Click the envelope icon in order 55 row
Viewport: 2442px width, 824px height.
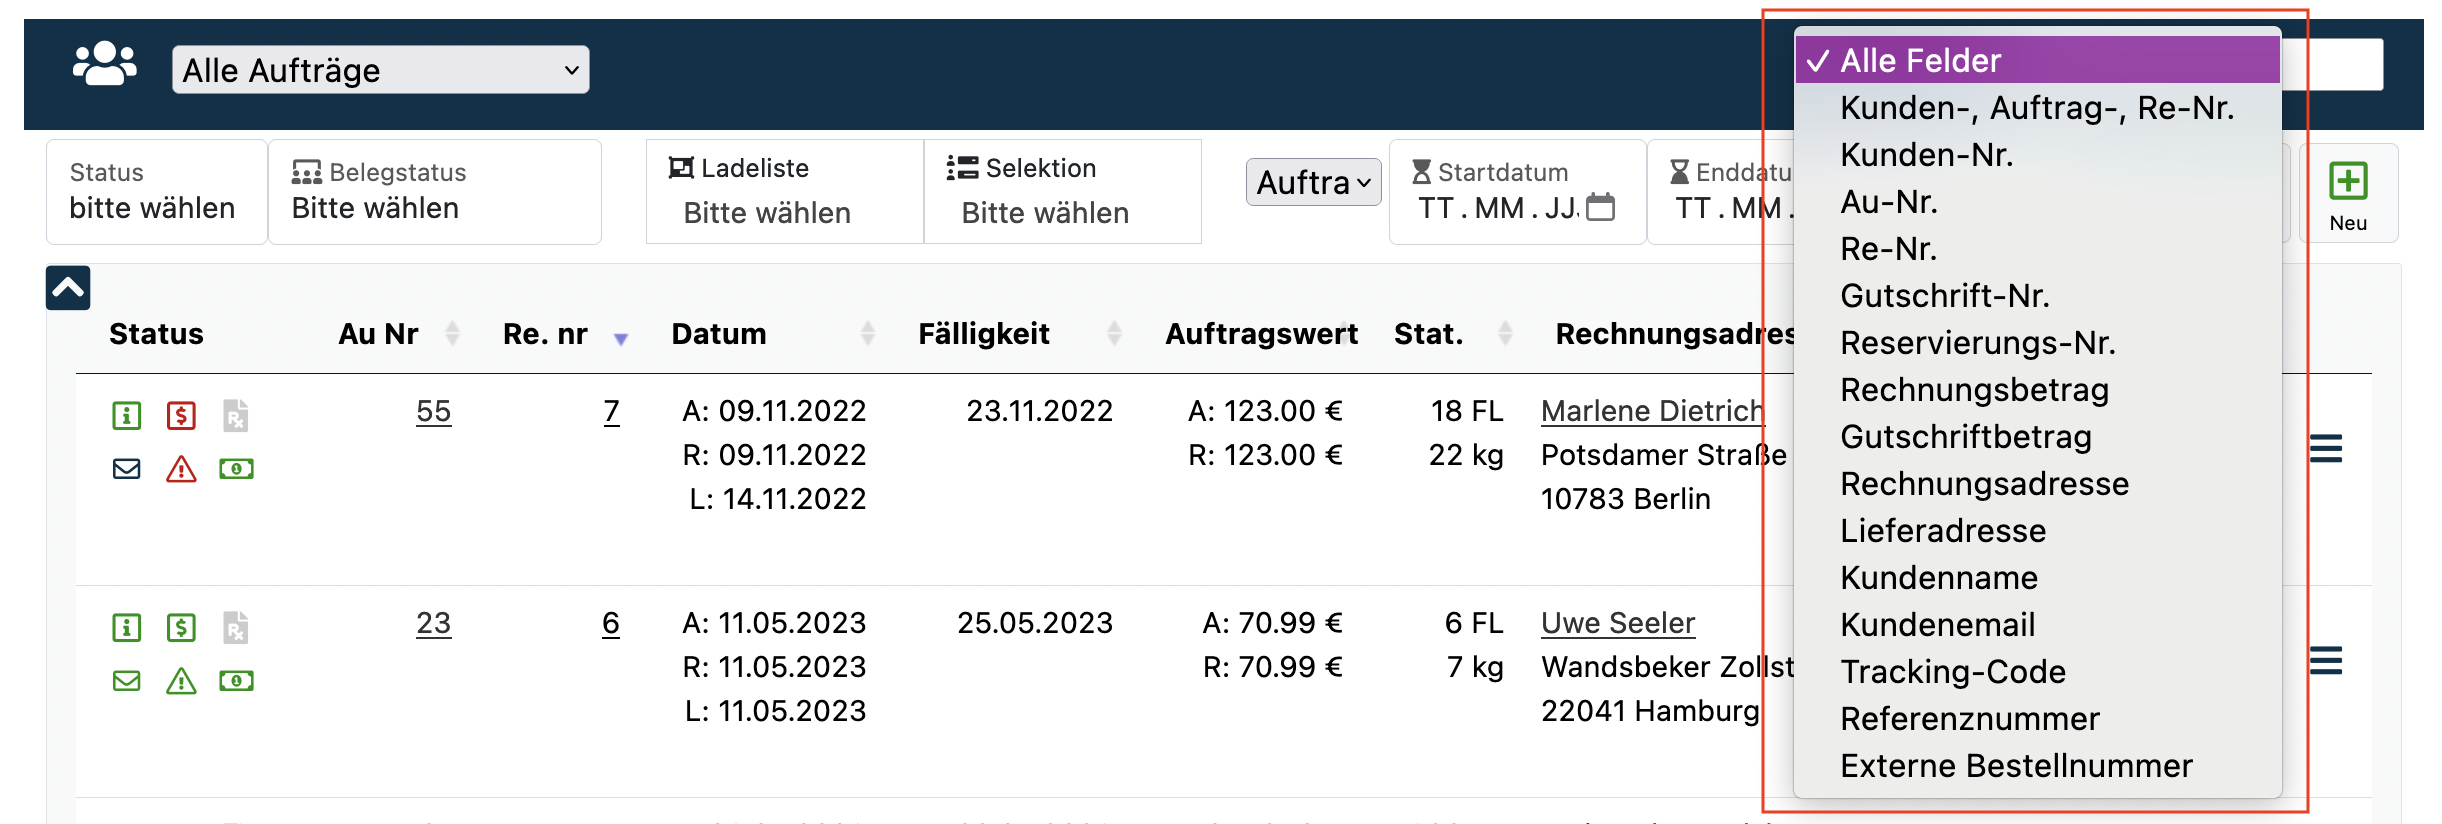point(127,469)
